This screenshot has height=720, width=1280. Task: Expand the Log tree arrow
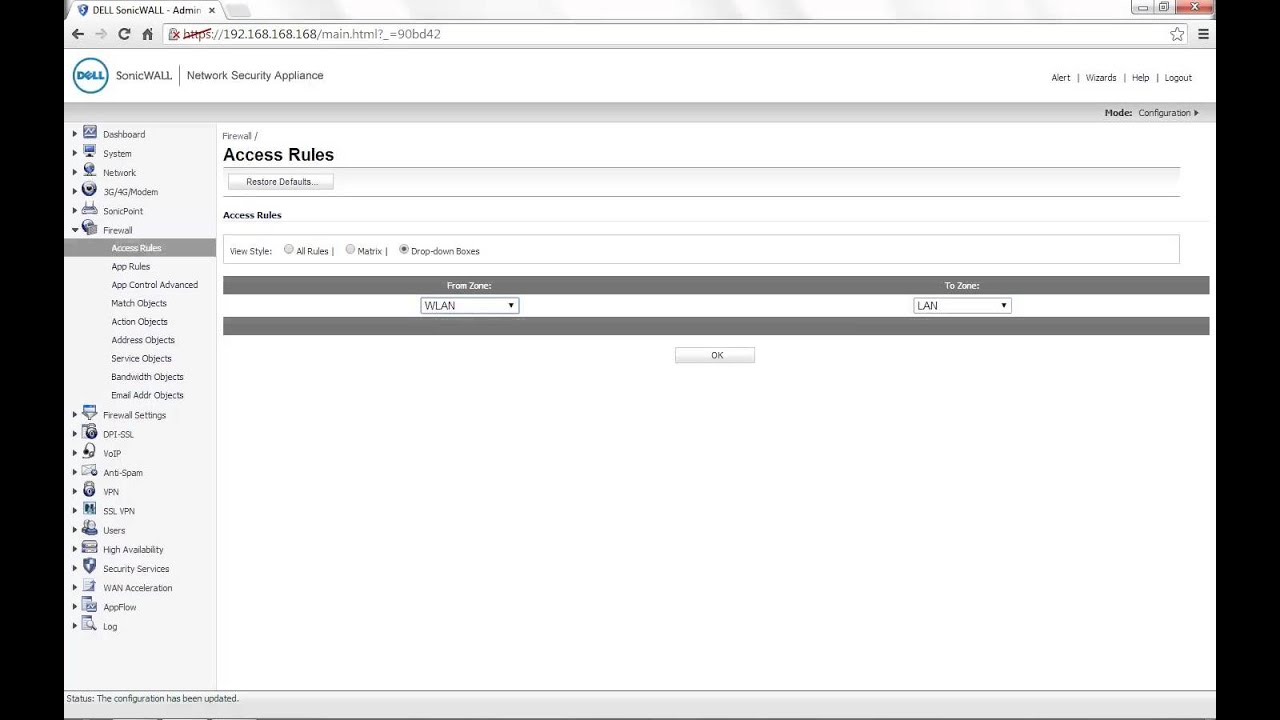pyautogui.click(x=74, y=626)
